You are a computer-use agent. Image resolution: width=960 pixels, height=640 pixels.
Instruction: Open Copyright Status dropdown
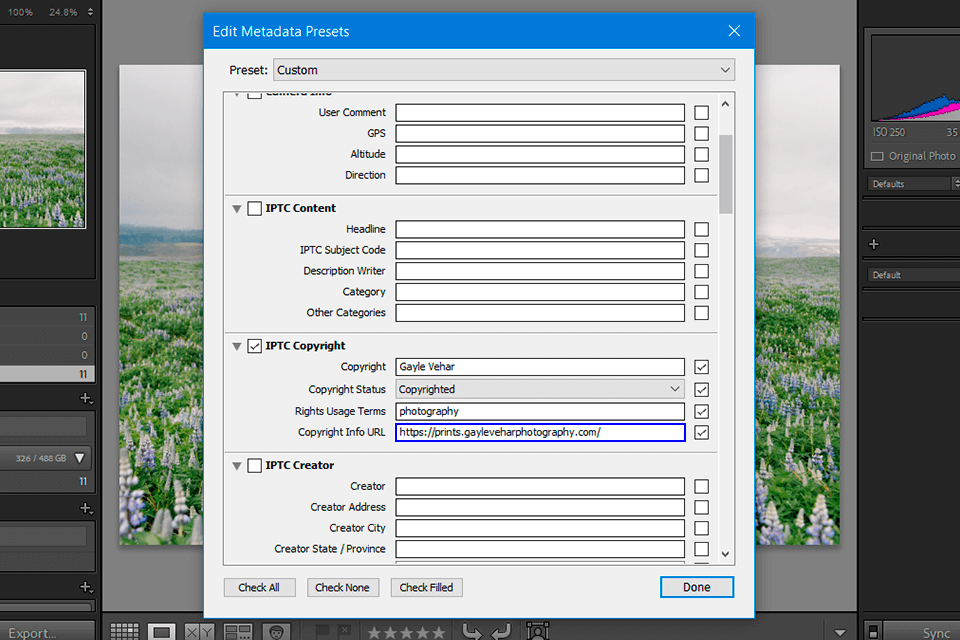[540, 389]
